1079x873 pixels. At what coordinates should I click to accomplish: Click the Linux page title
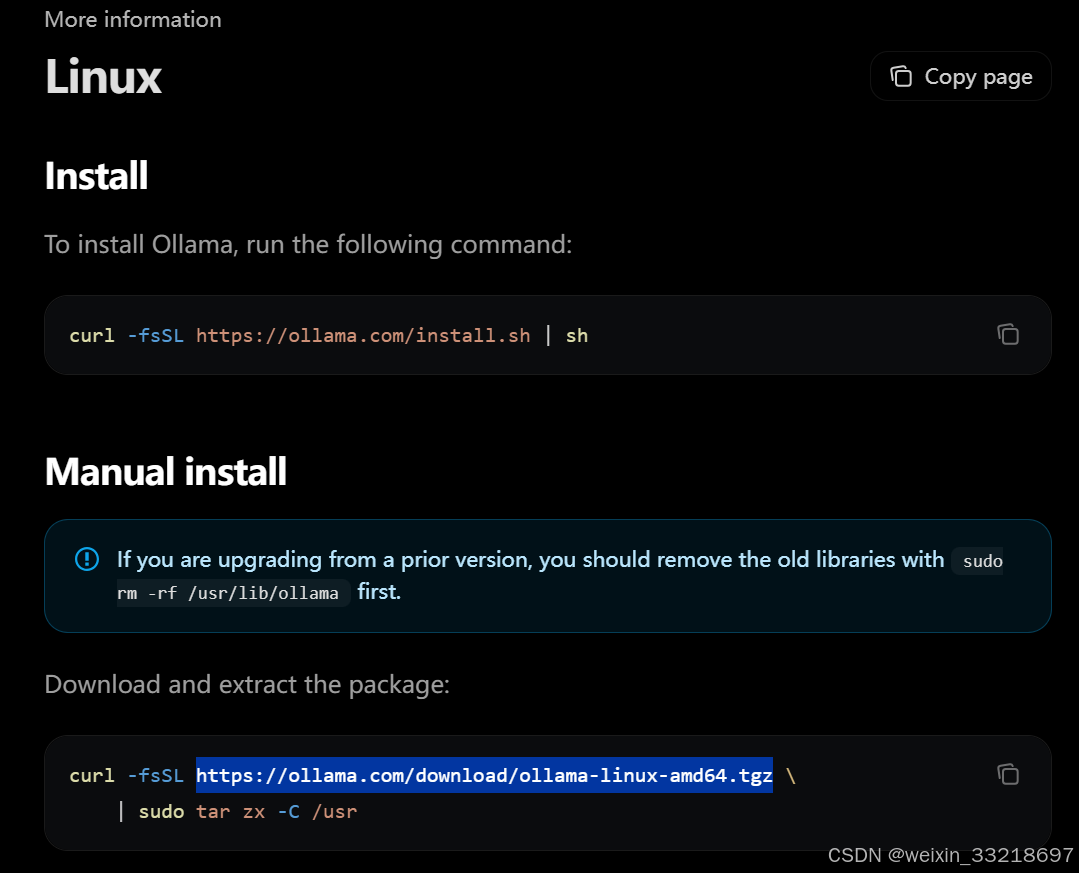(x=103, y=76)
